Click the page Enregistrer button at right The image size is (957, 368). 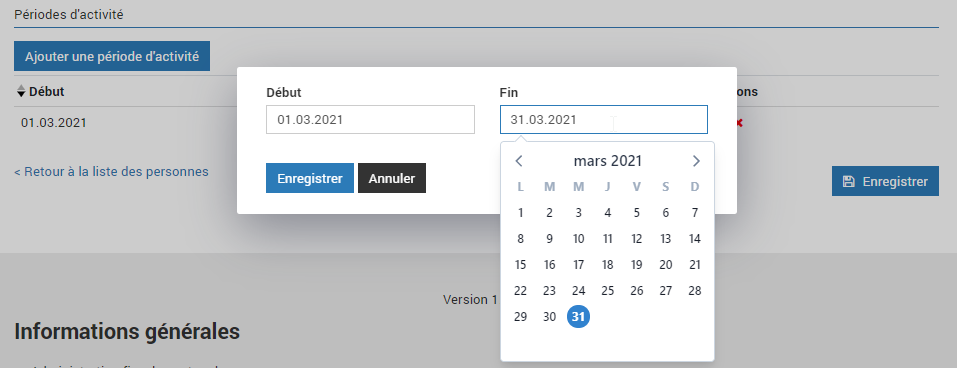885,181
